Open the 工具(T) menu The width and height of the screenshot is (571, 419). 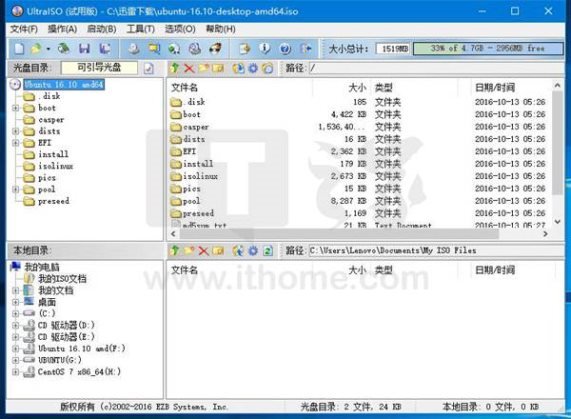[141, 29]
